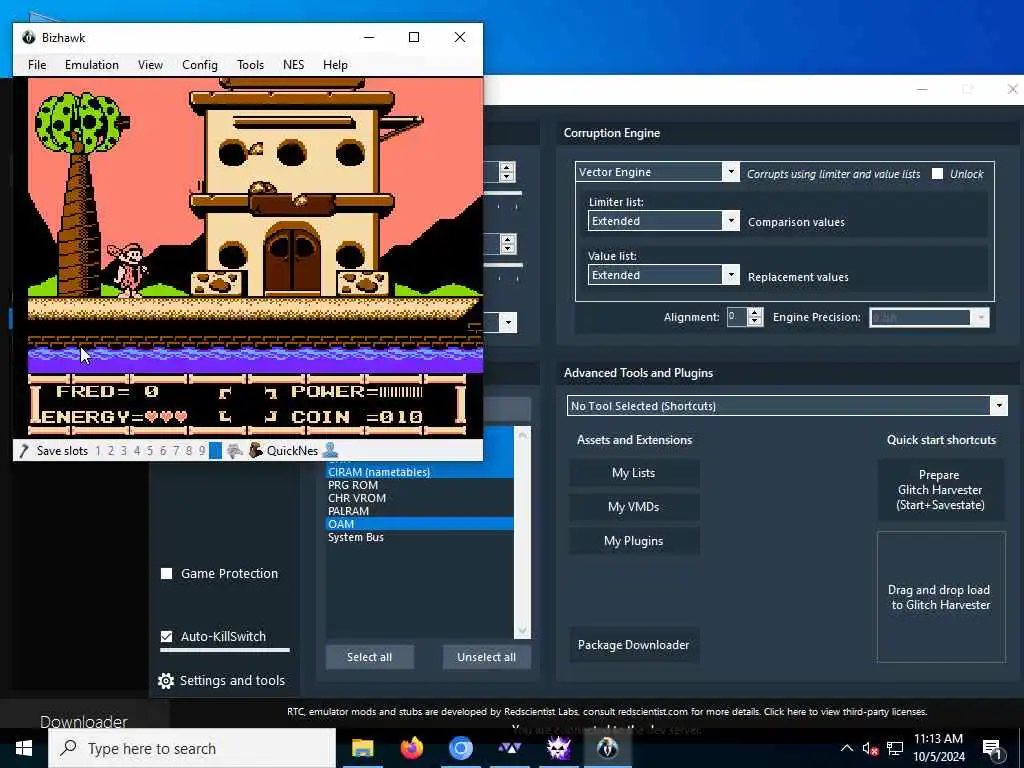Click the slider bar under Auto-KillSwitch
This screenshot has height=768, width=1024.
tap(225, 650)
